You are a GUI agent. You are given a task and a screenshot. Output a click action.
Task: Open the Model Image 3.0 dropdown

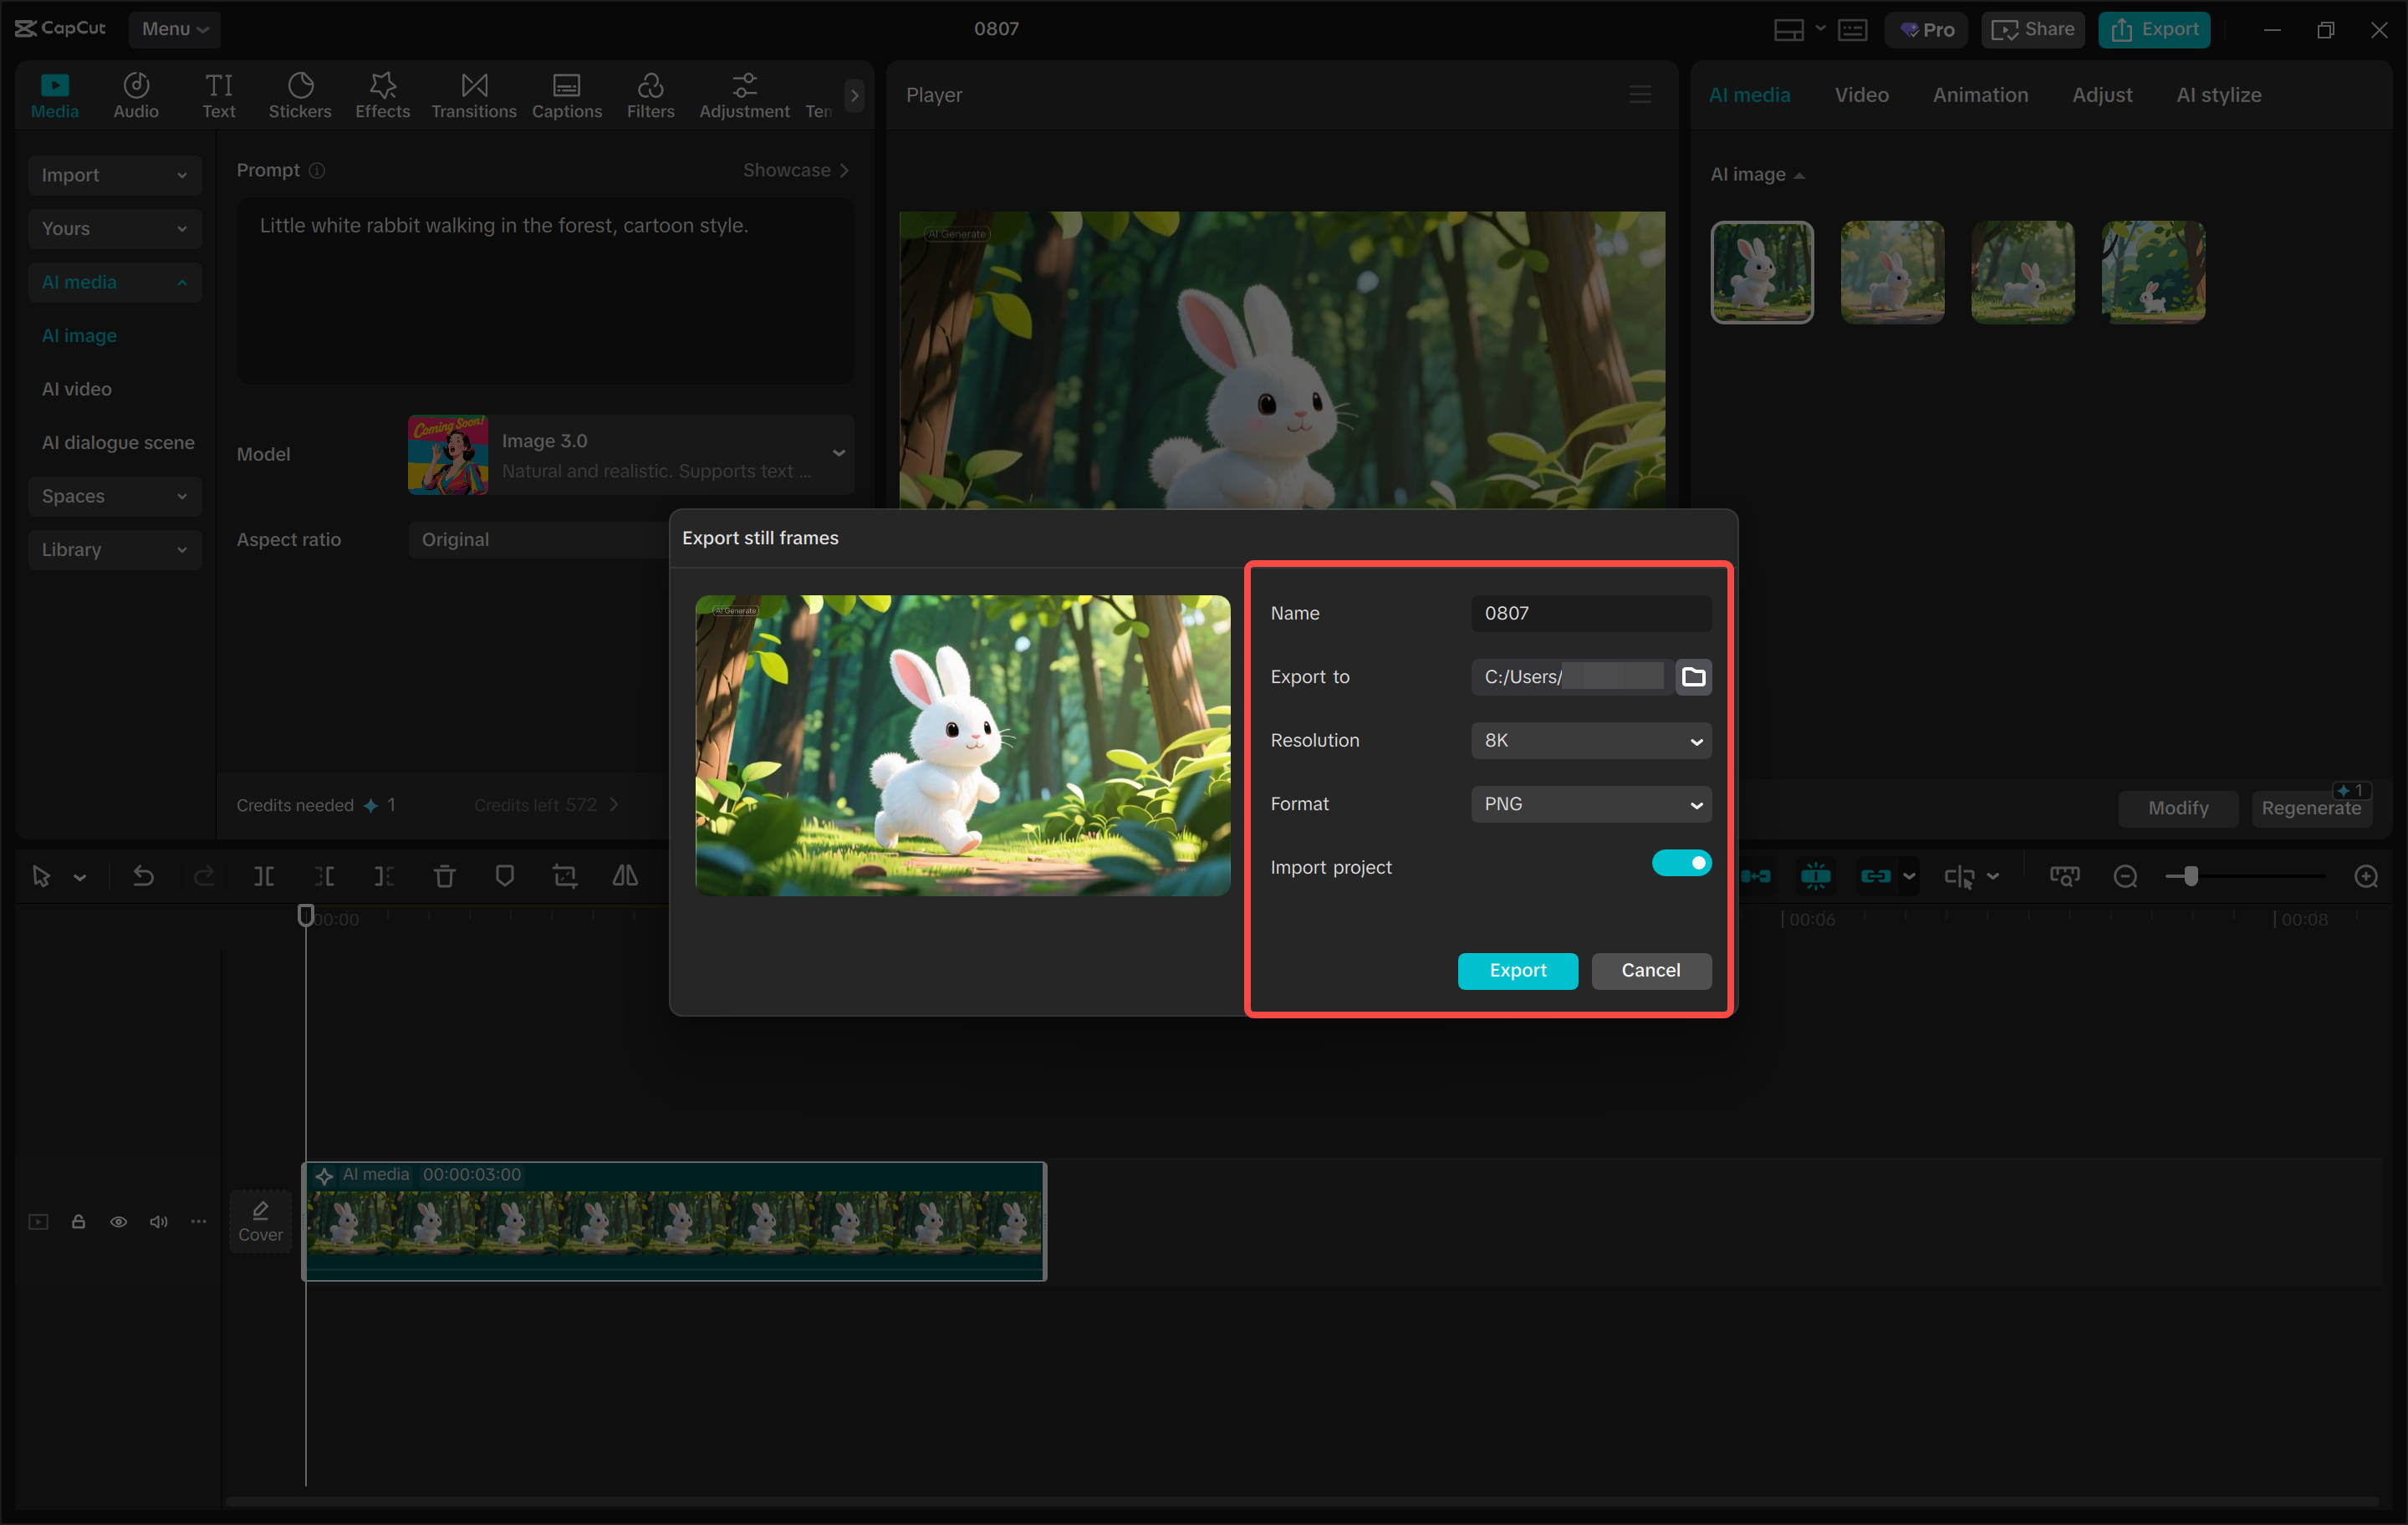[631, 454]
